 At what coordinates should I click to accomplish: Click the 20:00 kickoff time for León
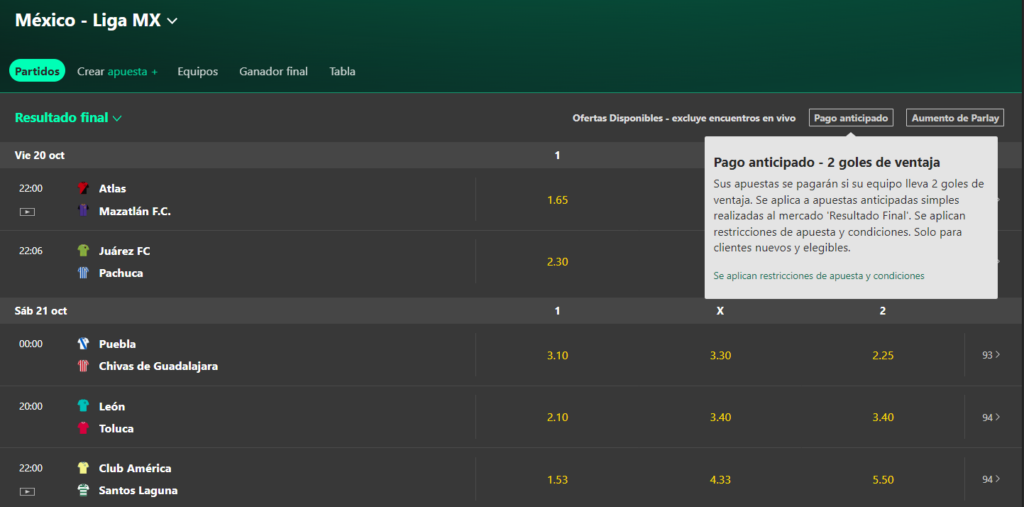click(31, 406)
